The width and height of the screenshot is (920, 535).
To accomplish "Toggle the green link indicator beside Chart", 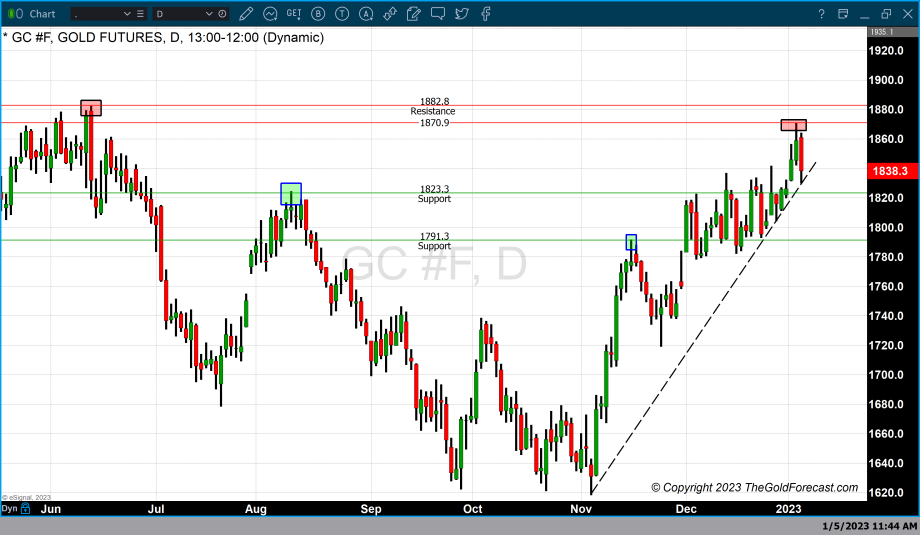I will 11,13.
